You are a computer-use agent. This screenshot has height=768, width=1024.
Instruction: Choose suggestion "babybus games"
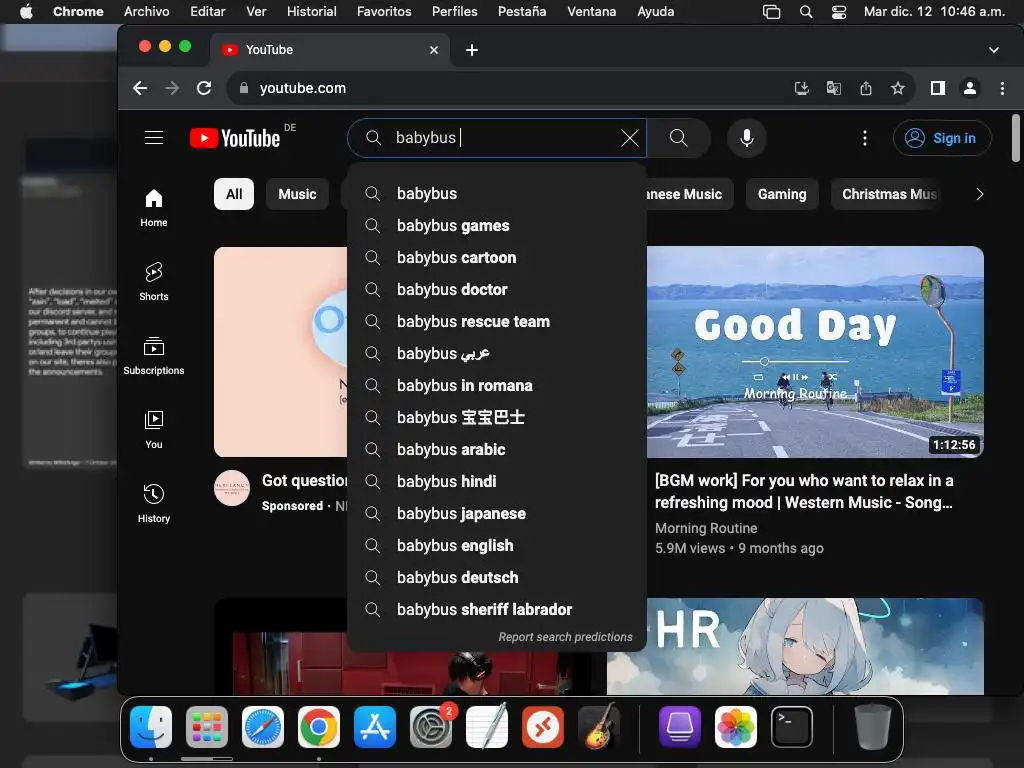pos(497,226)
